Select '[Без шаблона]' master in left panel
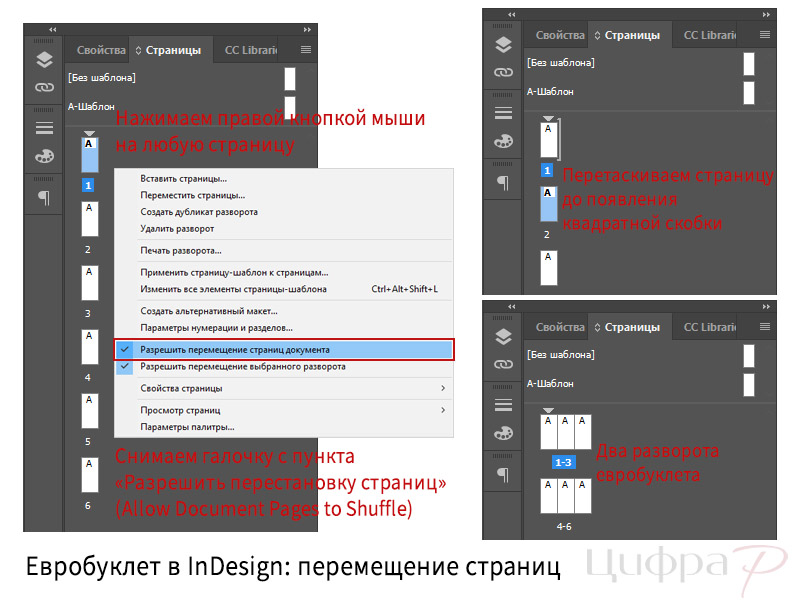800x600 pixels. tap(102, 78)
